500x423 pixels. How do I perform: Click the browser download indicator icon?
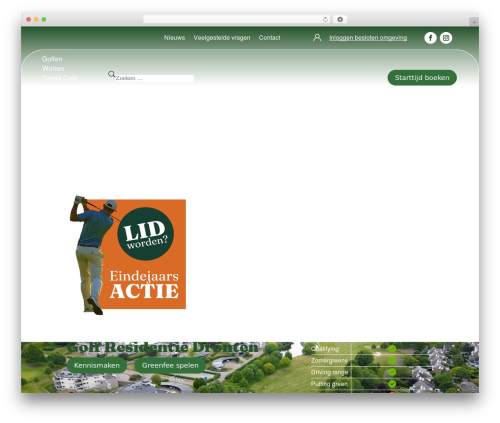(340, 19)
